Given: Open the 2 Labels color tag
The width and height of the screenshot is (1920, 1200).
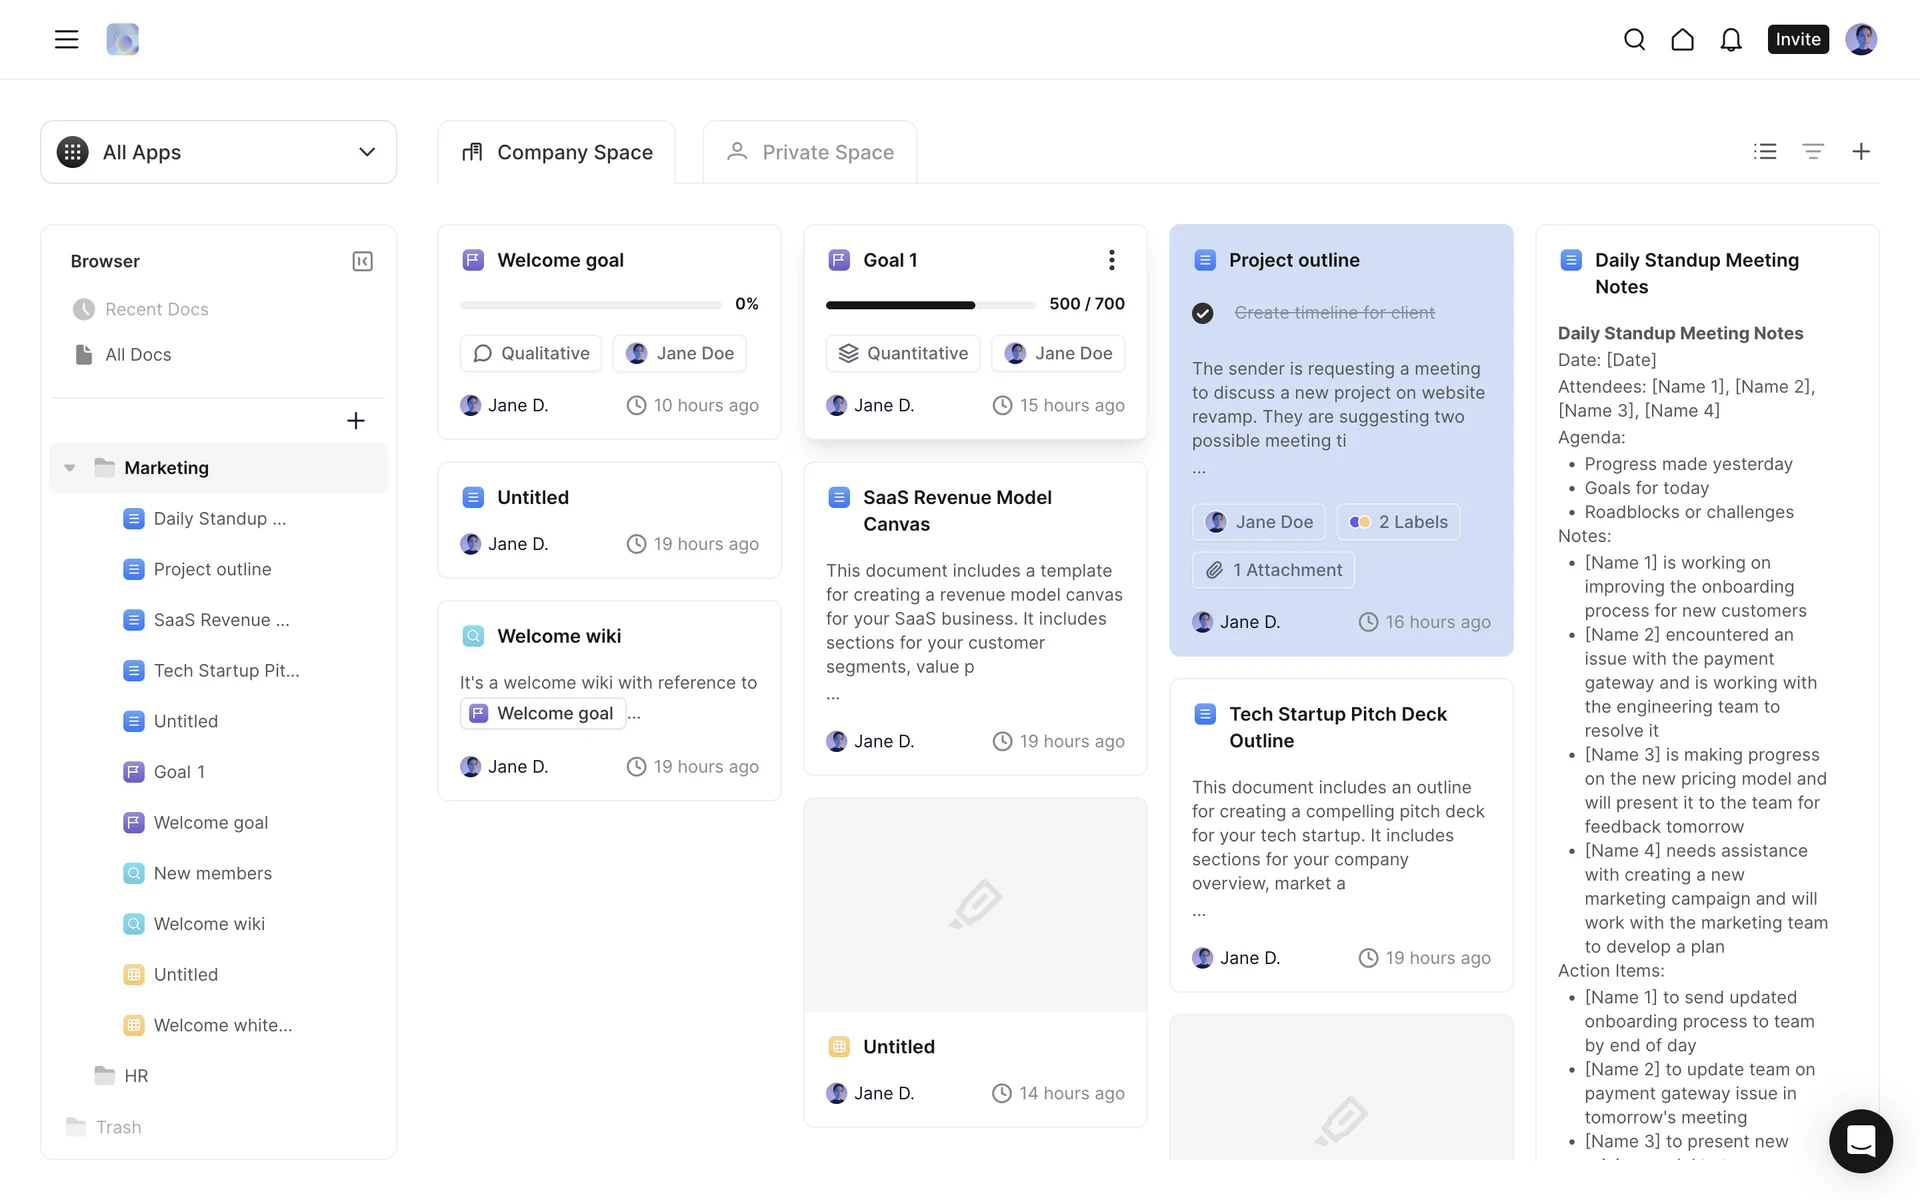Looking at the screenshot, I should [x=1398, y=522].
